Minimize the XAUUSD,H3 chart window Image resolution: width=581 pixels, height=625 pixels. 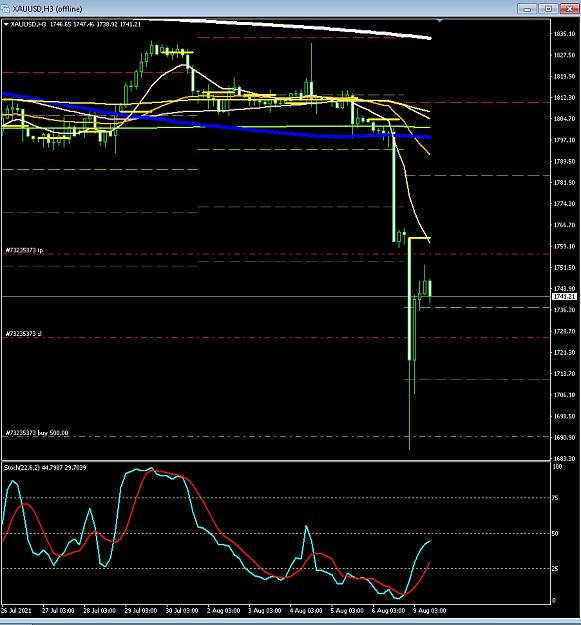click(527, 8)
